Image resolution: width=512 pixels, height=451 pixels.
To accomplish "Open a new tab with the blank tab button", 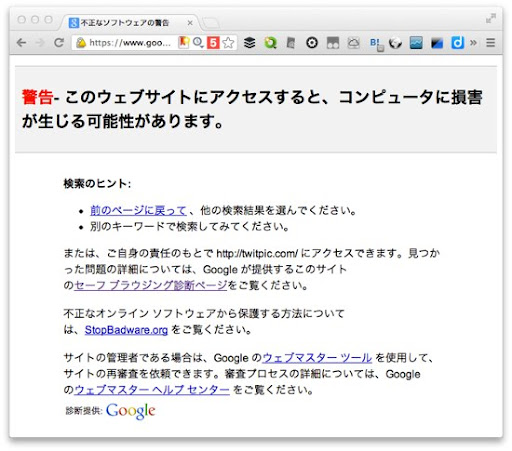I will click(x=211, y=23).
